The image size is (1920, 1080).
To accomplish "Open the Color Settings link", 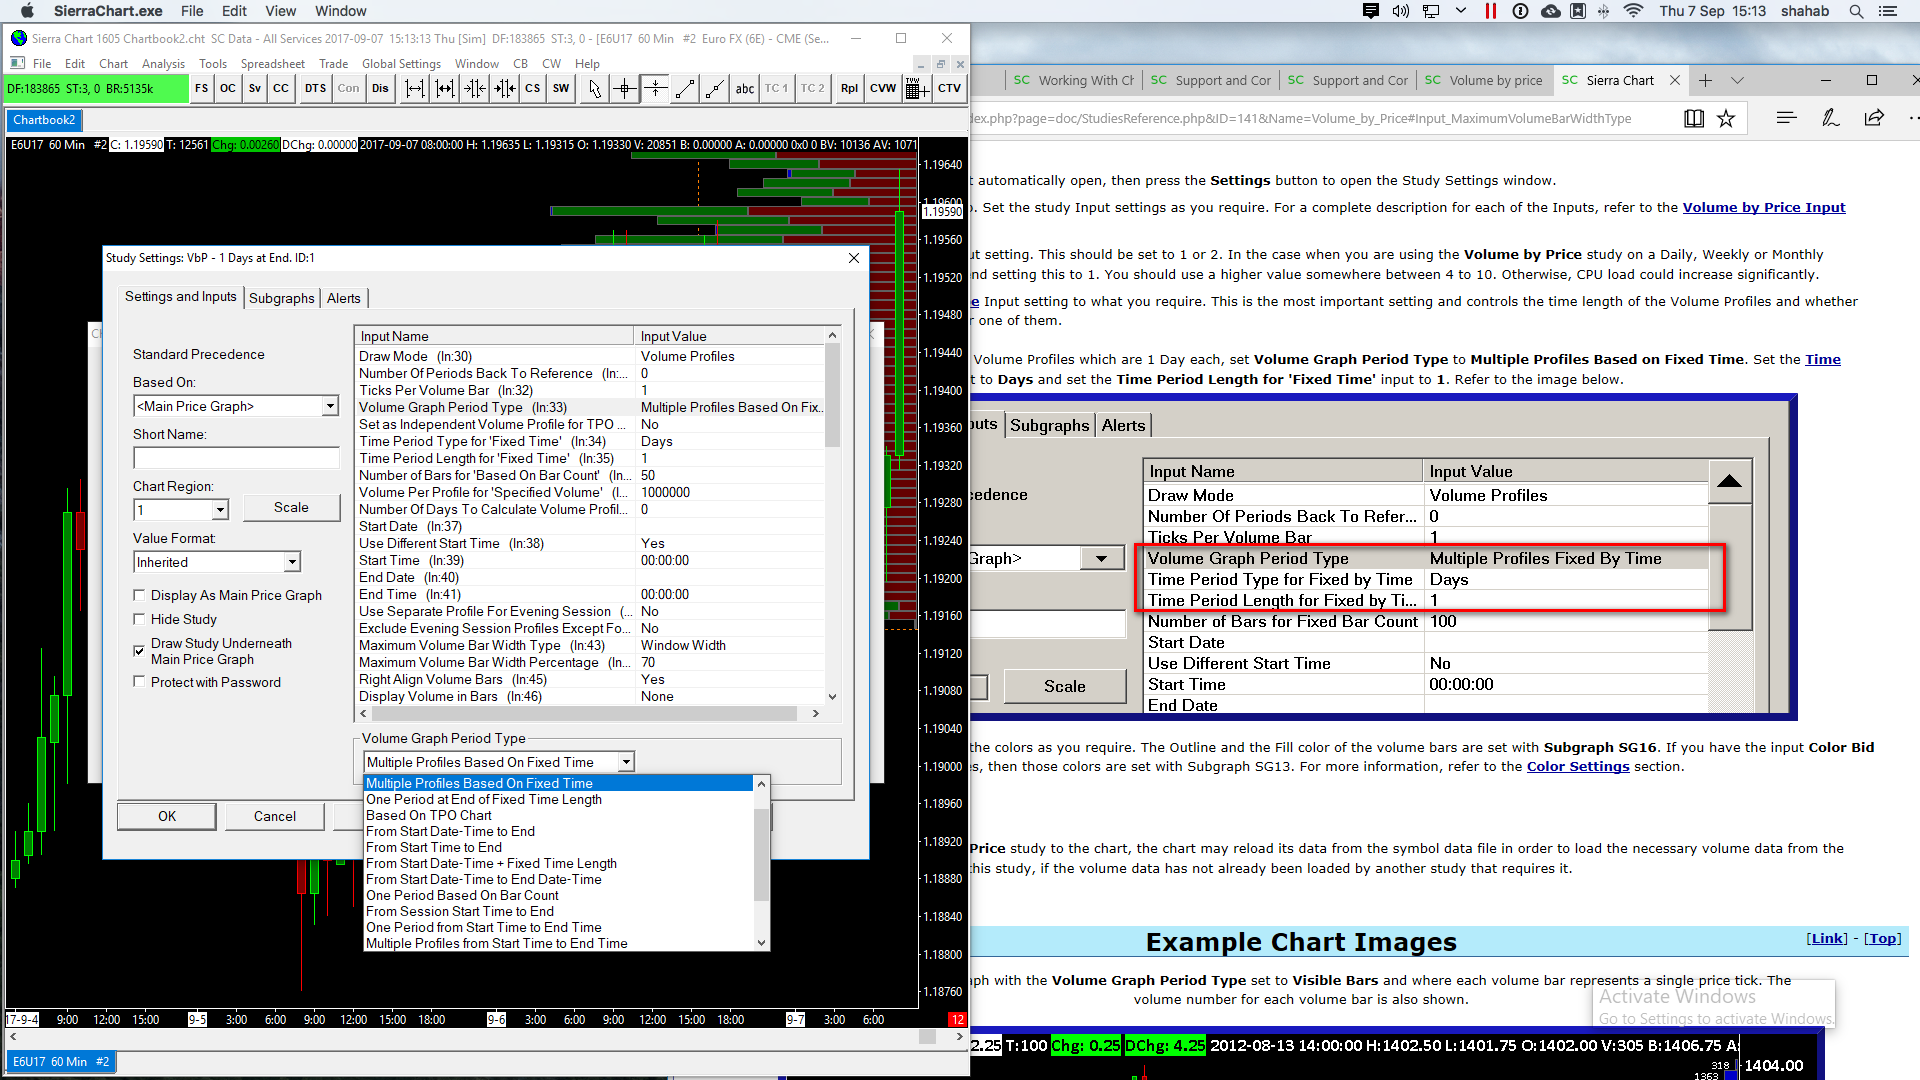I will [x=1578, y=767].
